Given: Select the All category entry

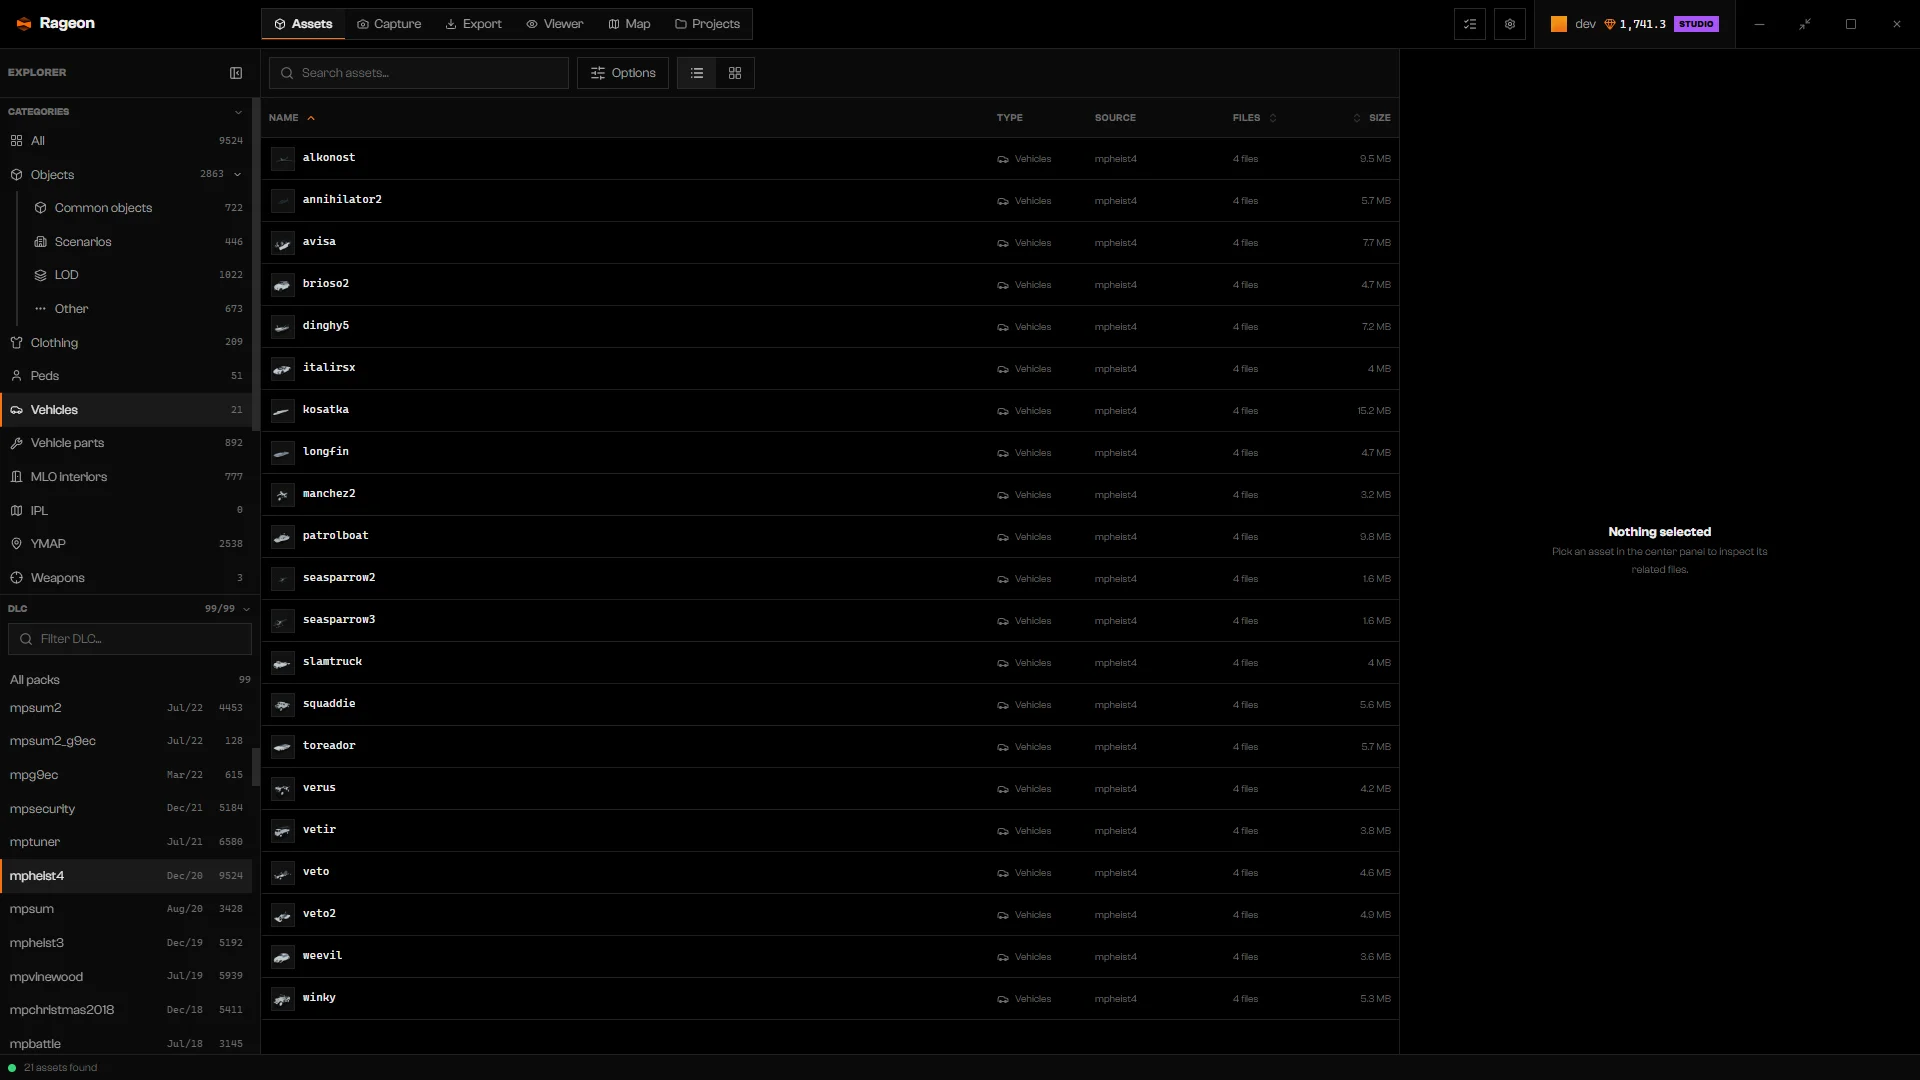Looking at the screenshot, I should click(126, 141).
